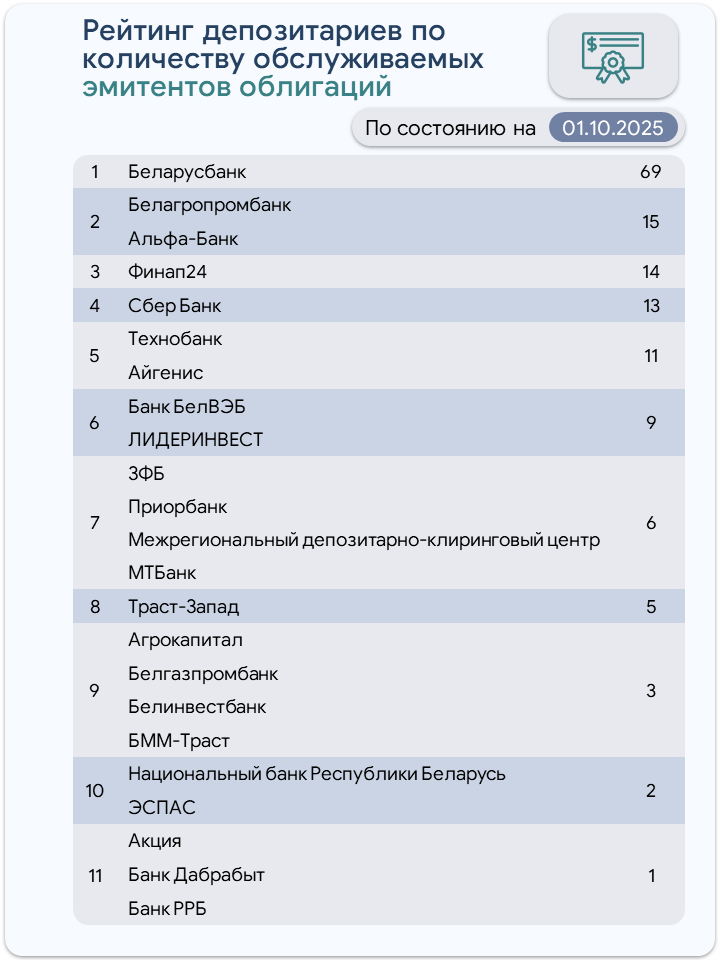Click the 'По состоянию на' label
720x960 pixels.
point(450,128)
